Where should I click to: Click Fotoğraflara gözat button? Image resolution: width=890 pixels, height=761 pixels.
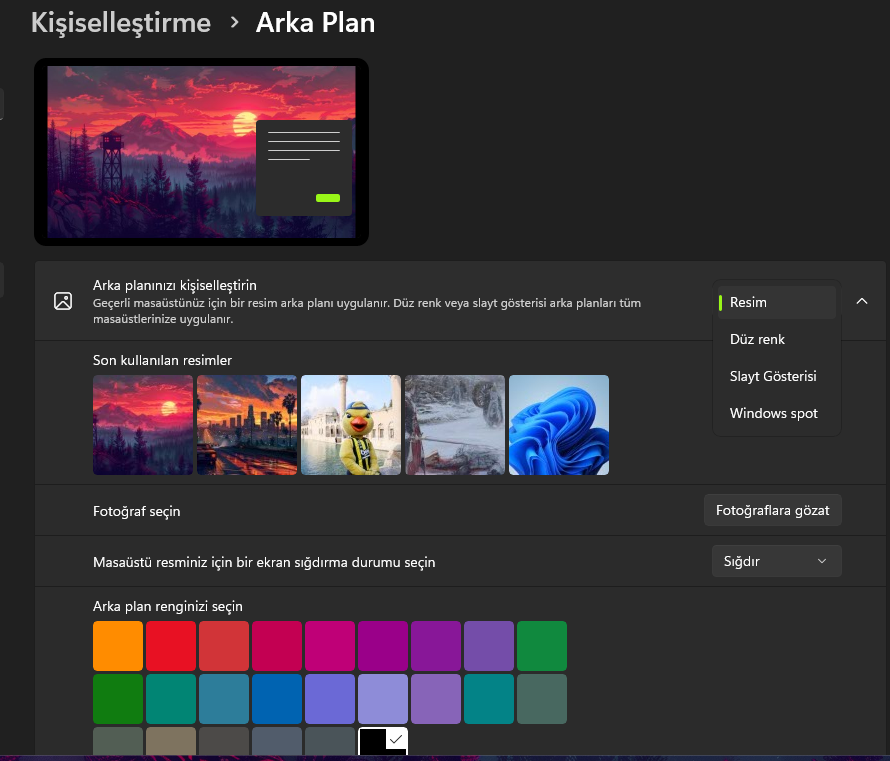coord(773,510)
